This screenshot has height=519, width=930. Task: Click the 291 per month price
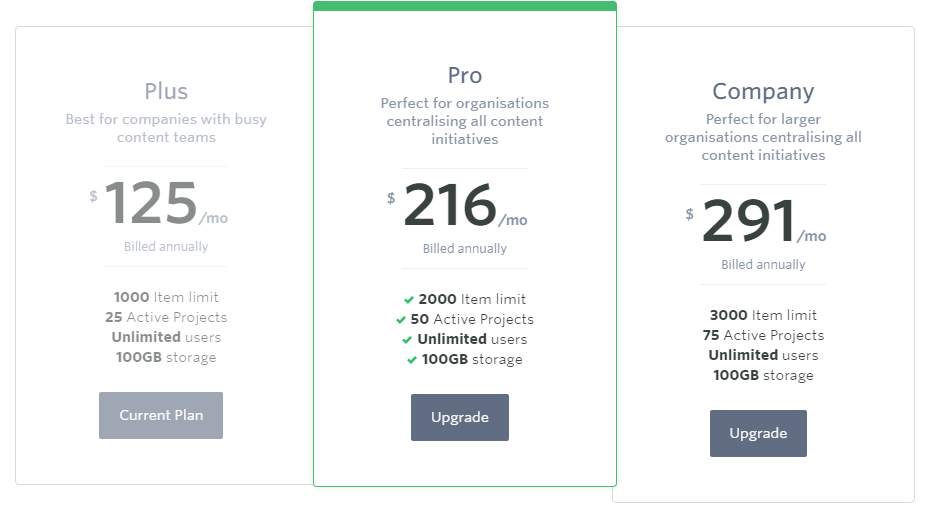(756, 221)
